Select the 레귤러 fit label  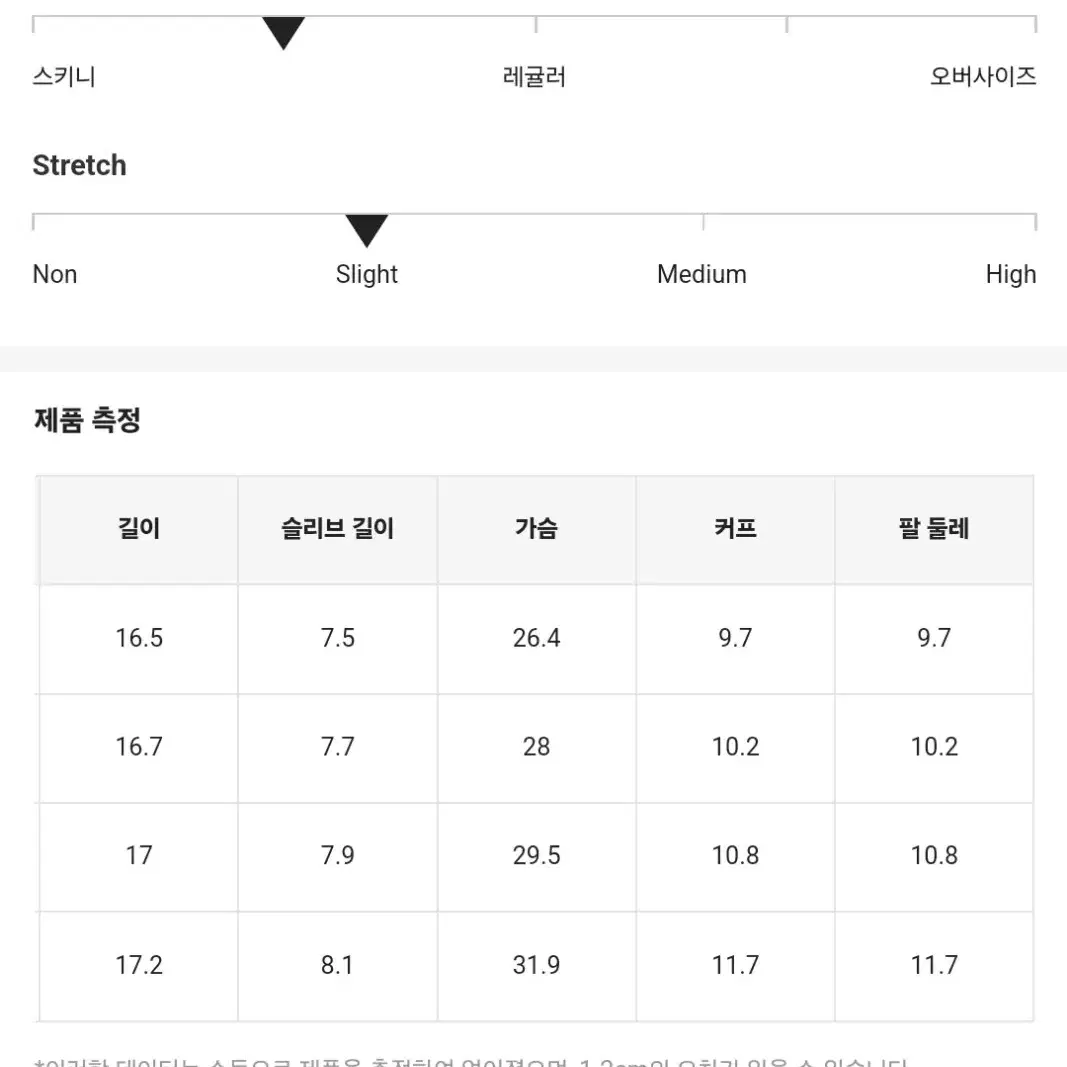coord(534,76)
